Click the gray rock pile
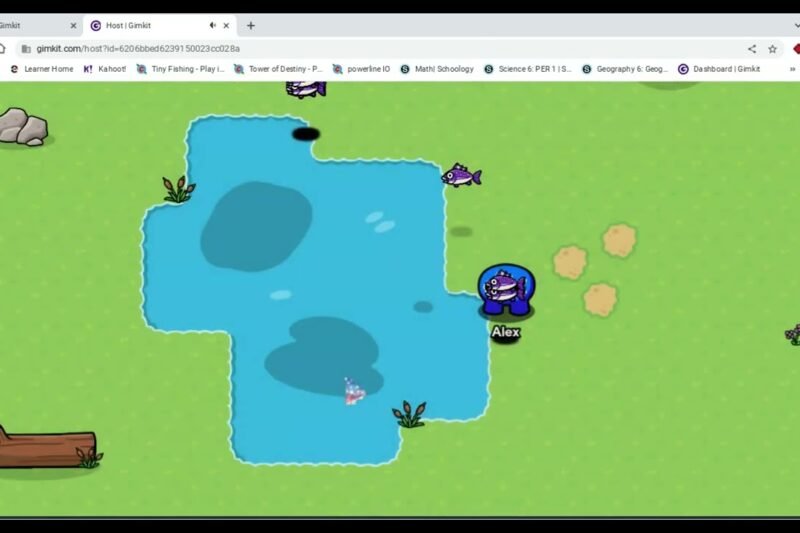Image resolution: width=800 pixels, height=533 pixels. [23, 126]
